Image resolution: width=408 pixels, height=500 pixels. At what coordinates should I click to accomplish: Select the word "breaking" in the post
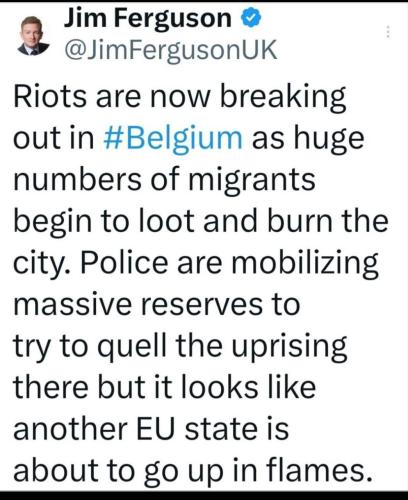pyautogui.click(x=283, y=97)
